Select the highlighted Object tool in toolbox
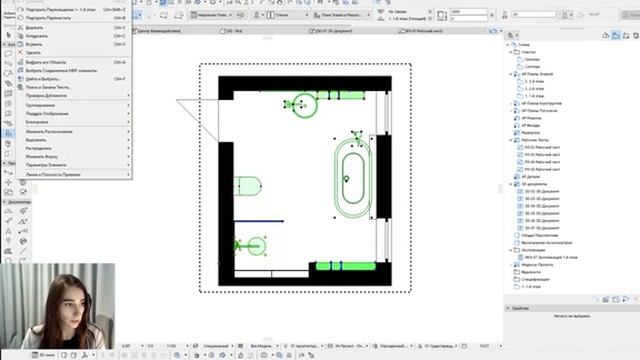640x360 pixels. [x=9, y=133]
